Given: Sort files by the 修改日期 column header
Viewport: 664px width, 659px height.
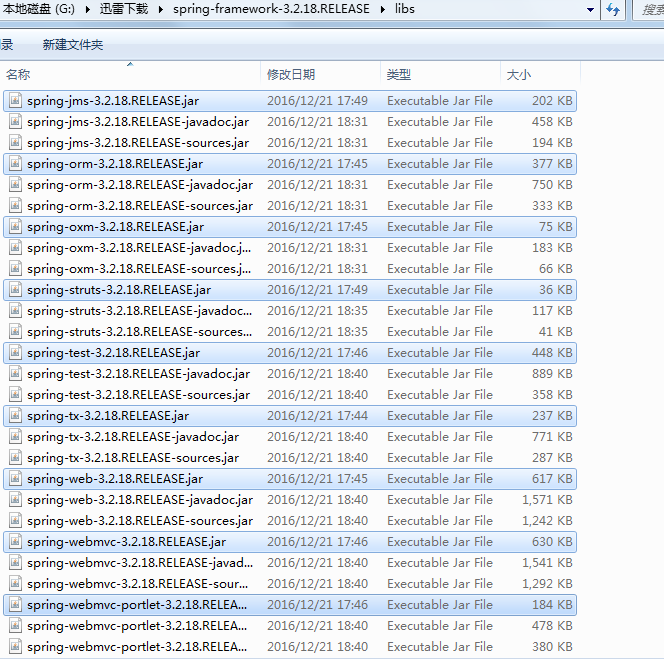Looking at the screenshot, I should point(321,75).
